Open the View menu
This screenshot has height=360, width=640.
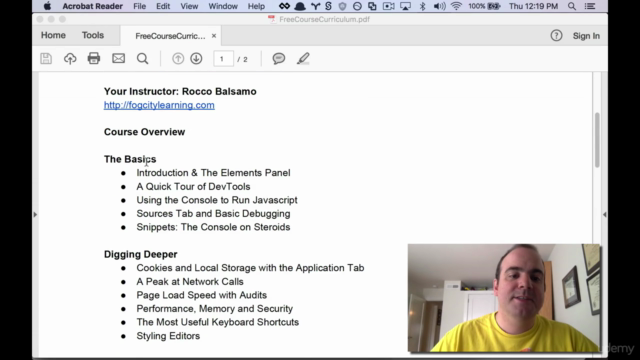(x=189, y=6)
